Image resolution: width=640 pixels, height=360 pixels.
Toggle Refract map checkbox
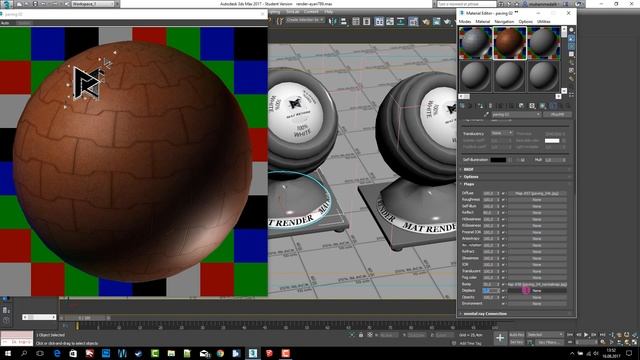click(x=503, y=251)
